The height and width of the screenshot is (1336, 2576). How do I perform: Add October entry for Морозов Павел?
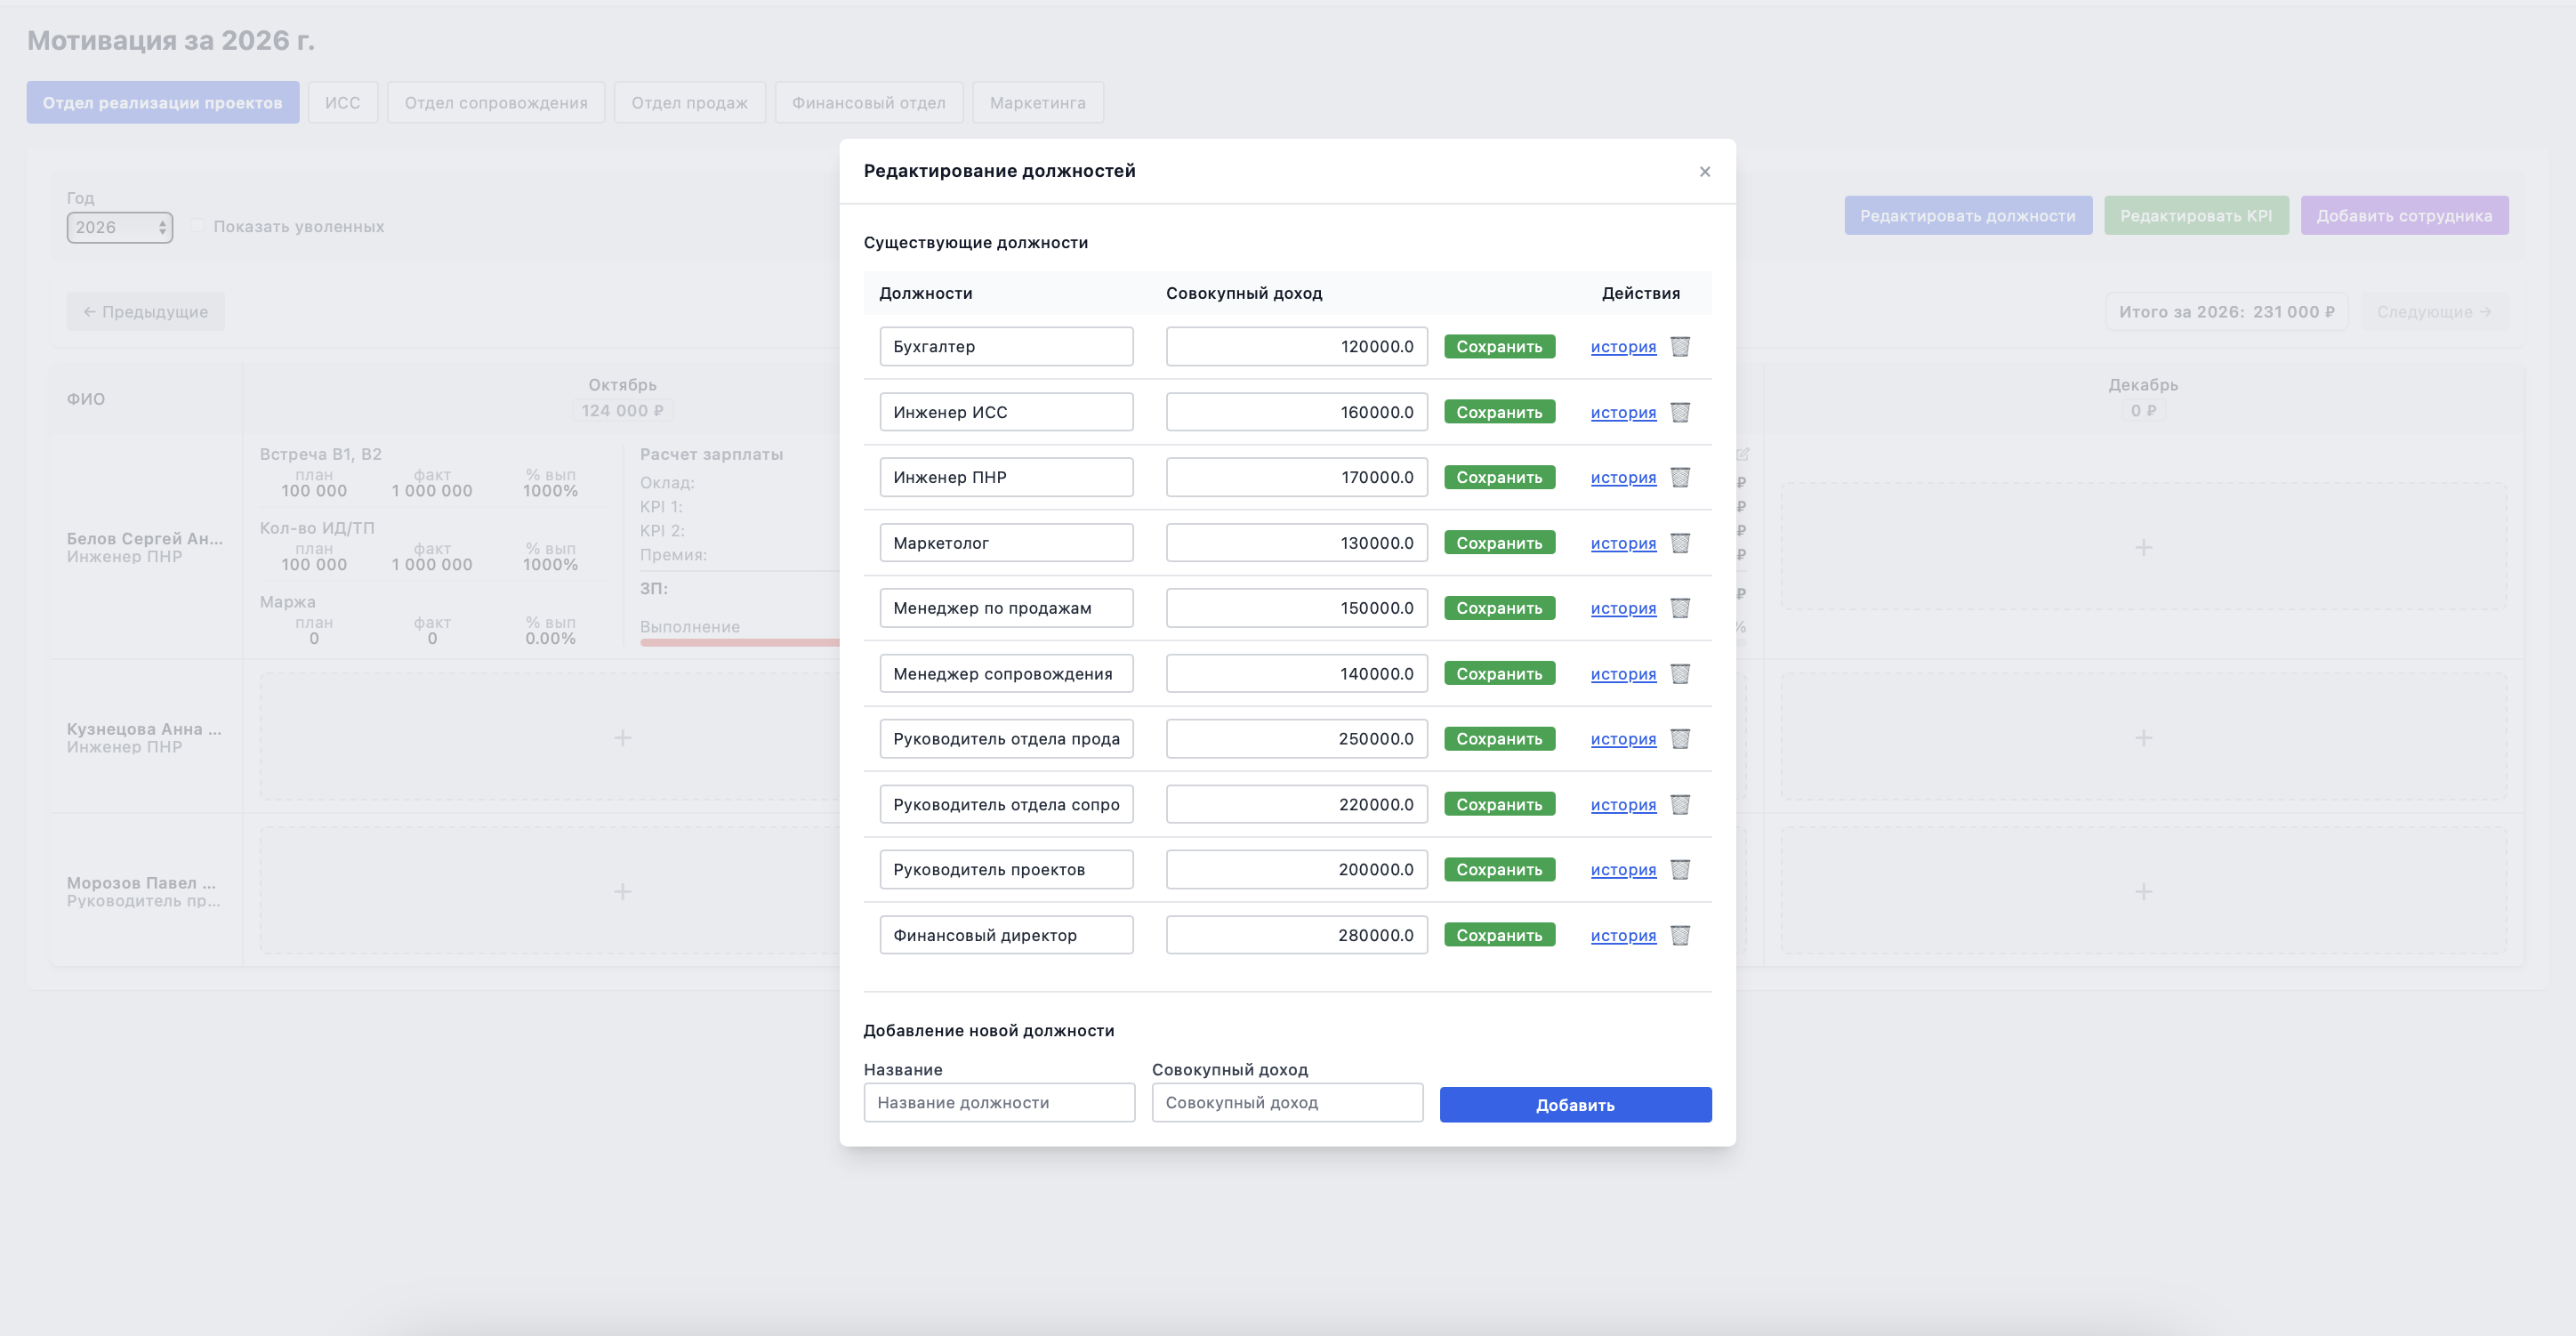[x=622, y=891]
